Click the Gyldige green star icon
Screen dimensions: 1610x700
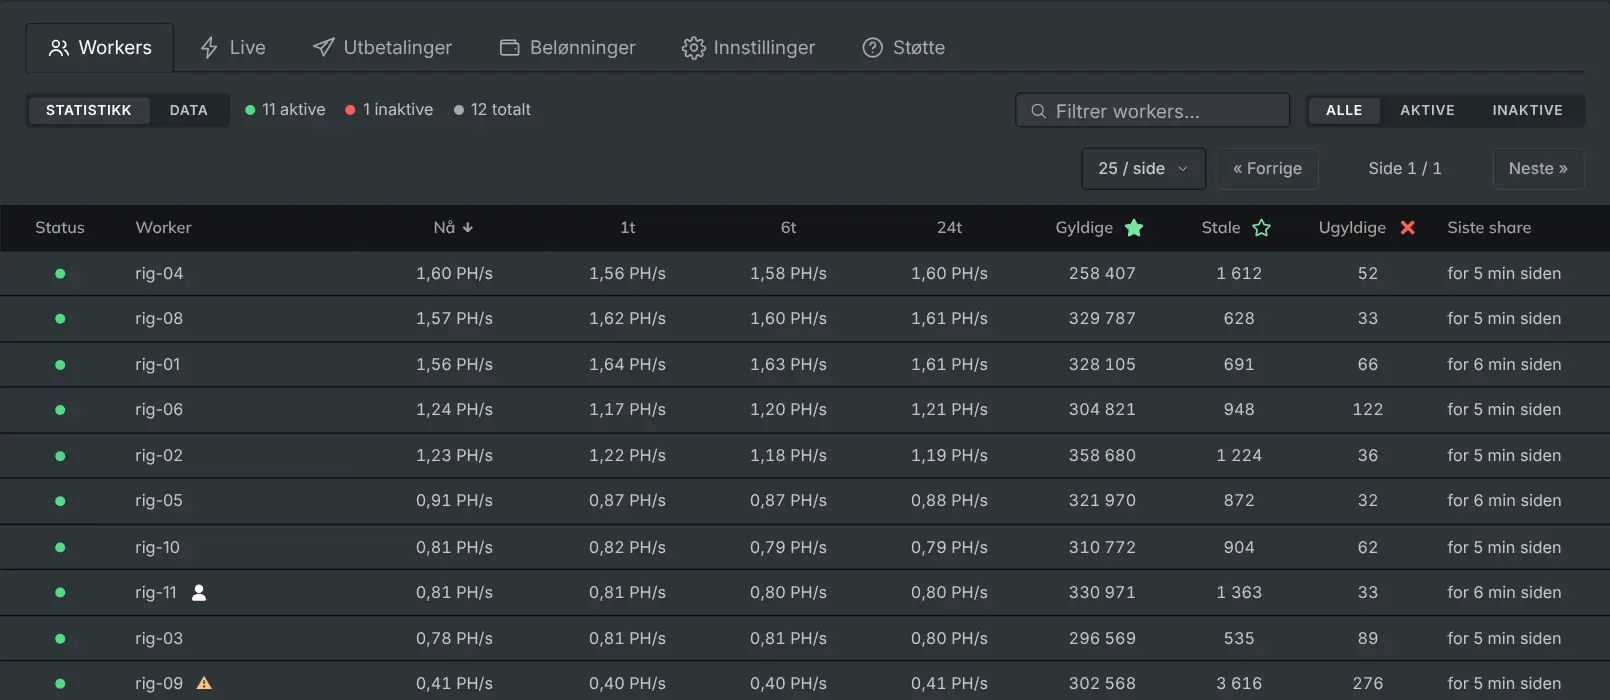coord(1134,228)
